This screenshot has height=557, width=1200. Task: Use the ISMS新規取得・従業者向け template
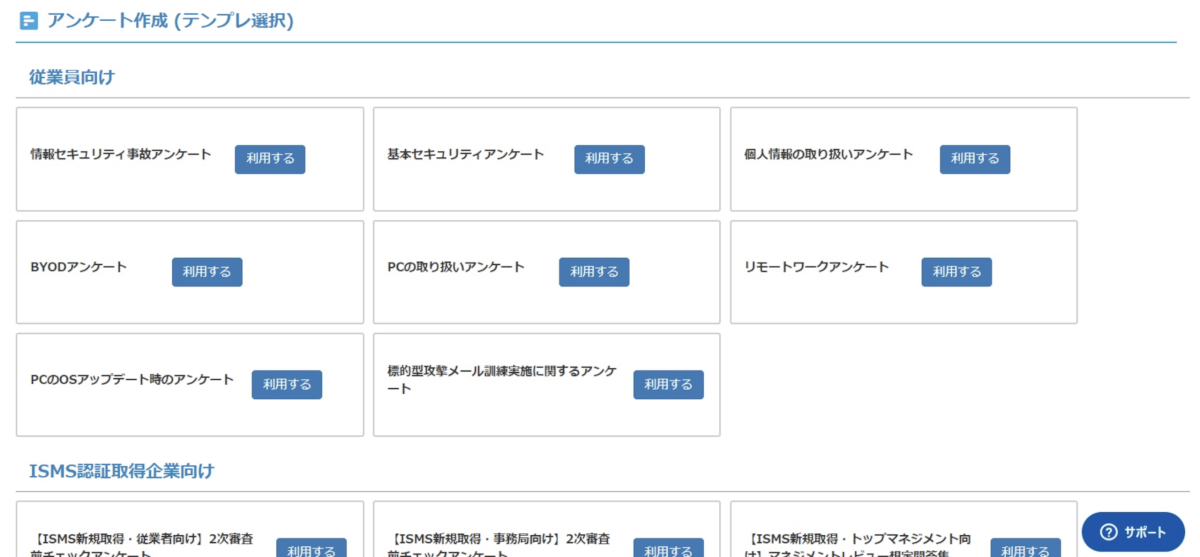[x=311, y=548]
